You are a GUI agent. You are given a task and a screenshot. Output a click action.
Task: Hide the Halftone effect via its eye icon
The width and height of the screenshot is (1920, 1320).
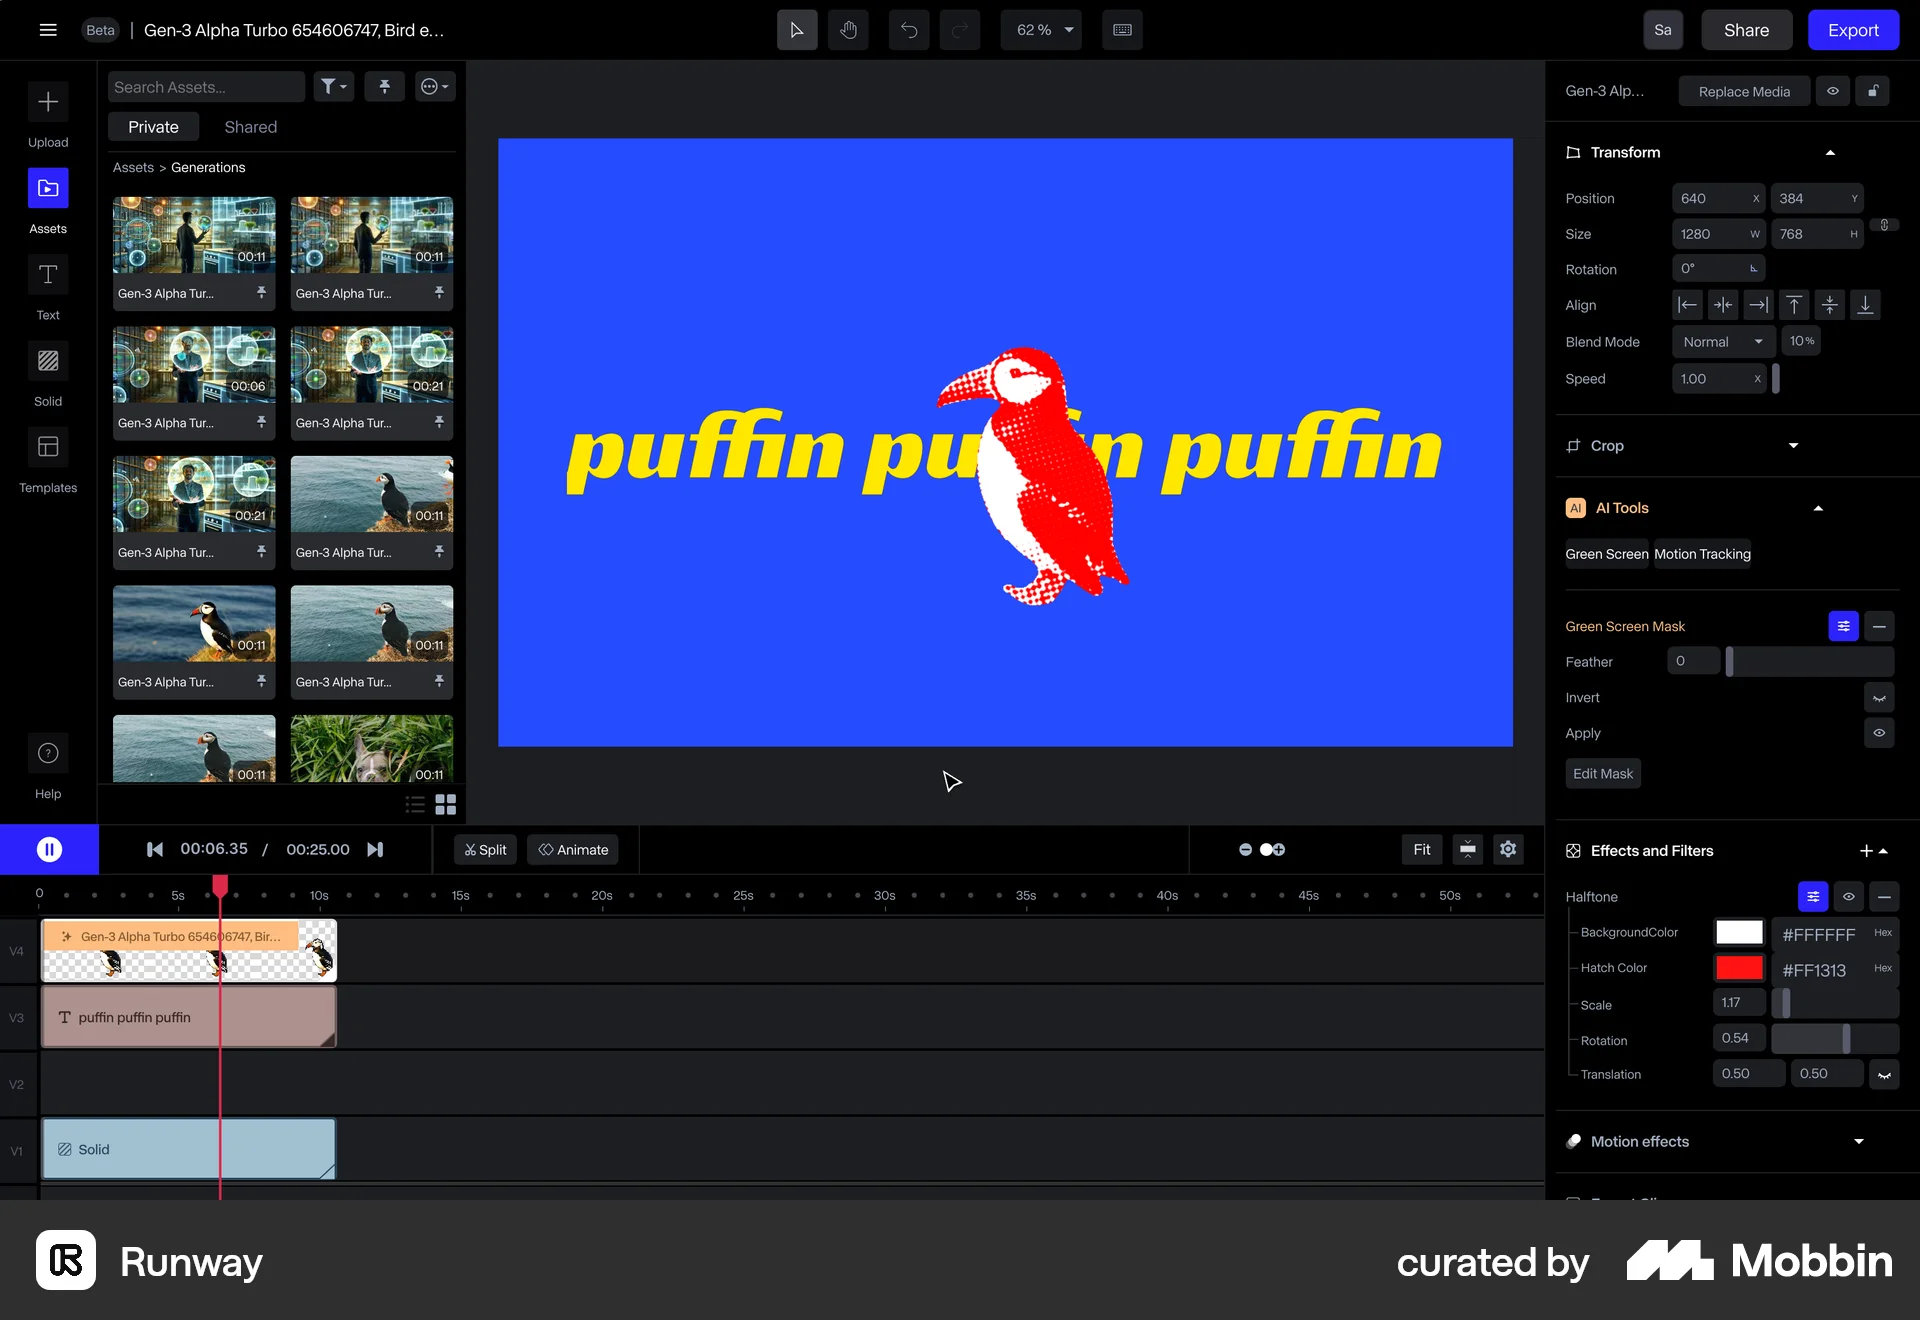1848,897
